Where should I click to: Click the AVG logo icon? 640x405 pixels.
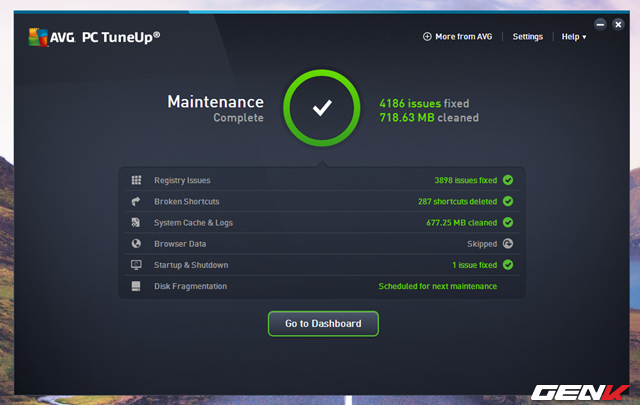point(38,36)
